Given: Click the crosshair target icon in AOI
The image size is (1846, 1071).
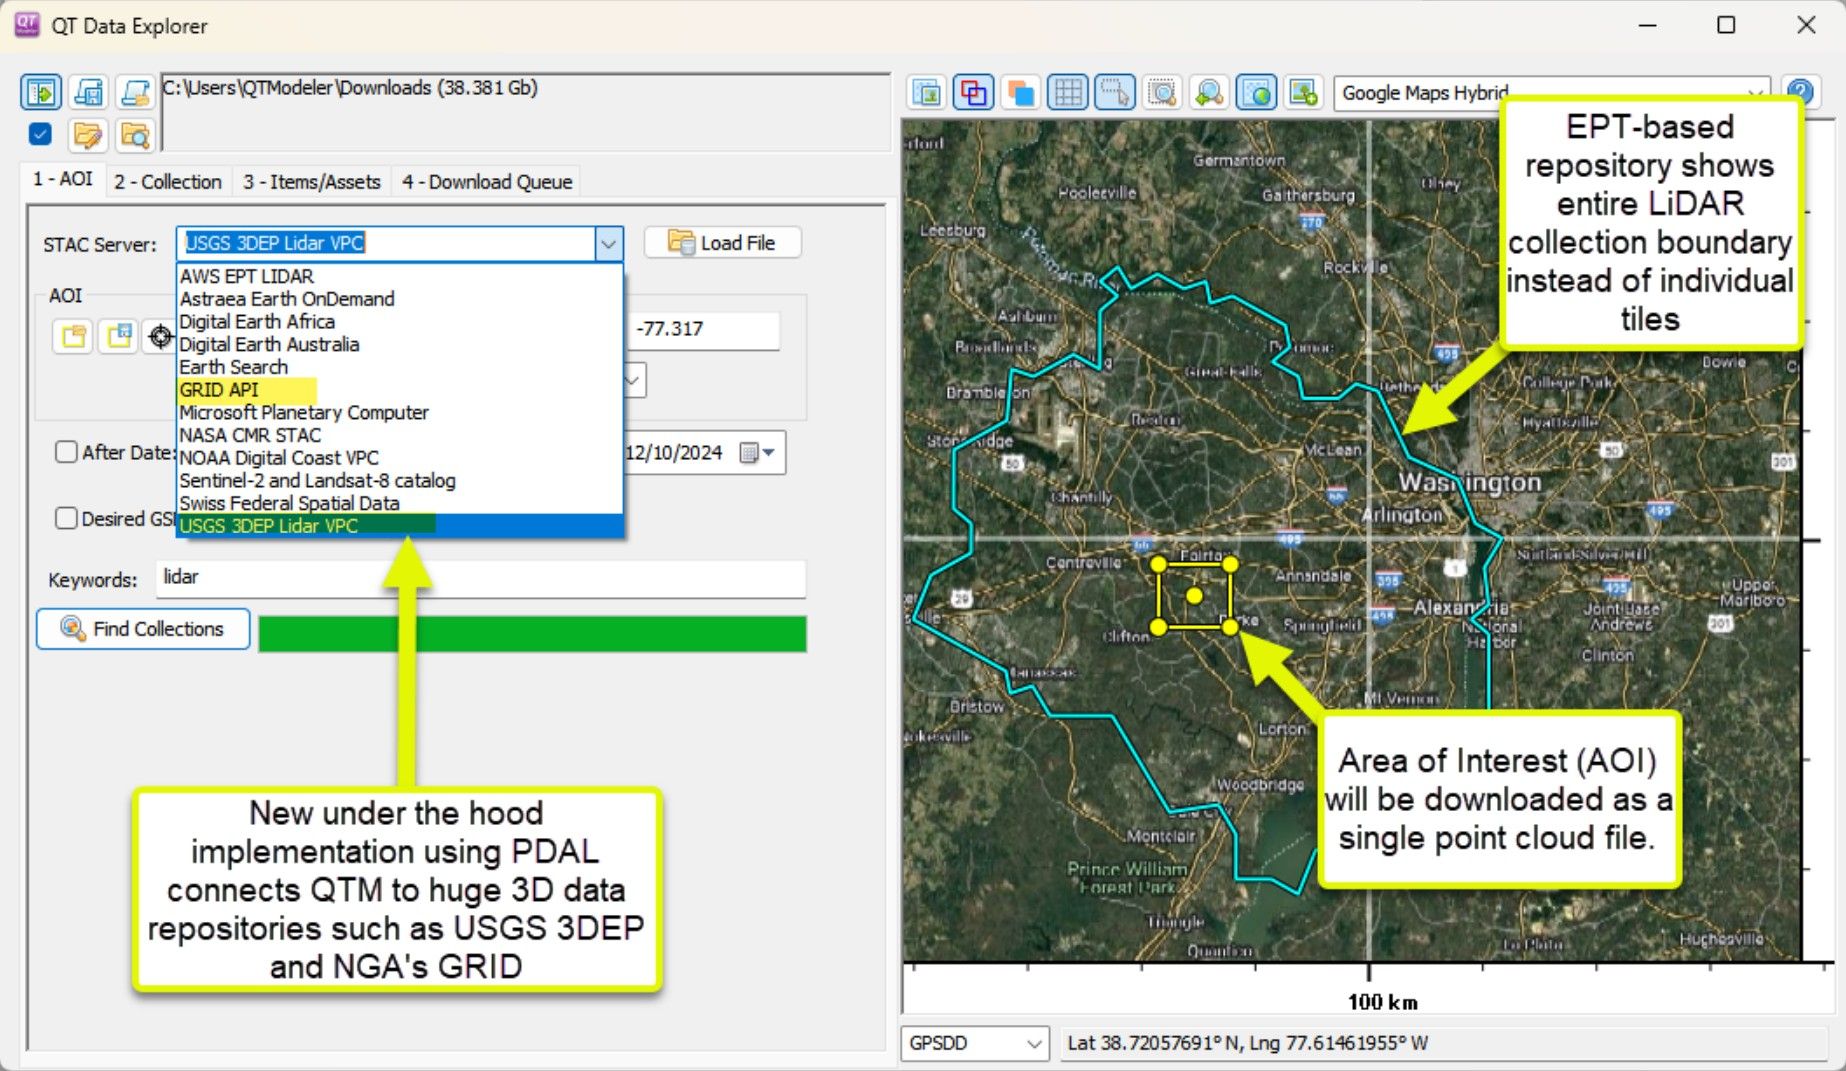Looking at the screenshot, I should (x=160, y=337).
